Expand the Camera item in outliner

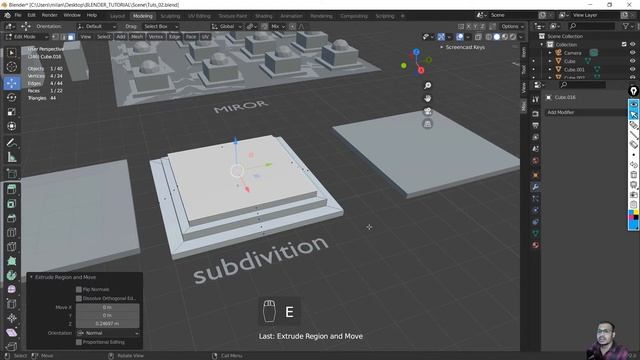tap(550, 53)
